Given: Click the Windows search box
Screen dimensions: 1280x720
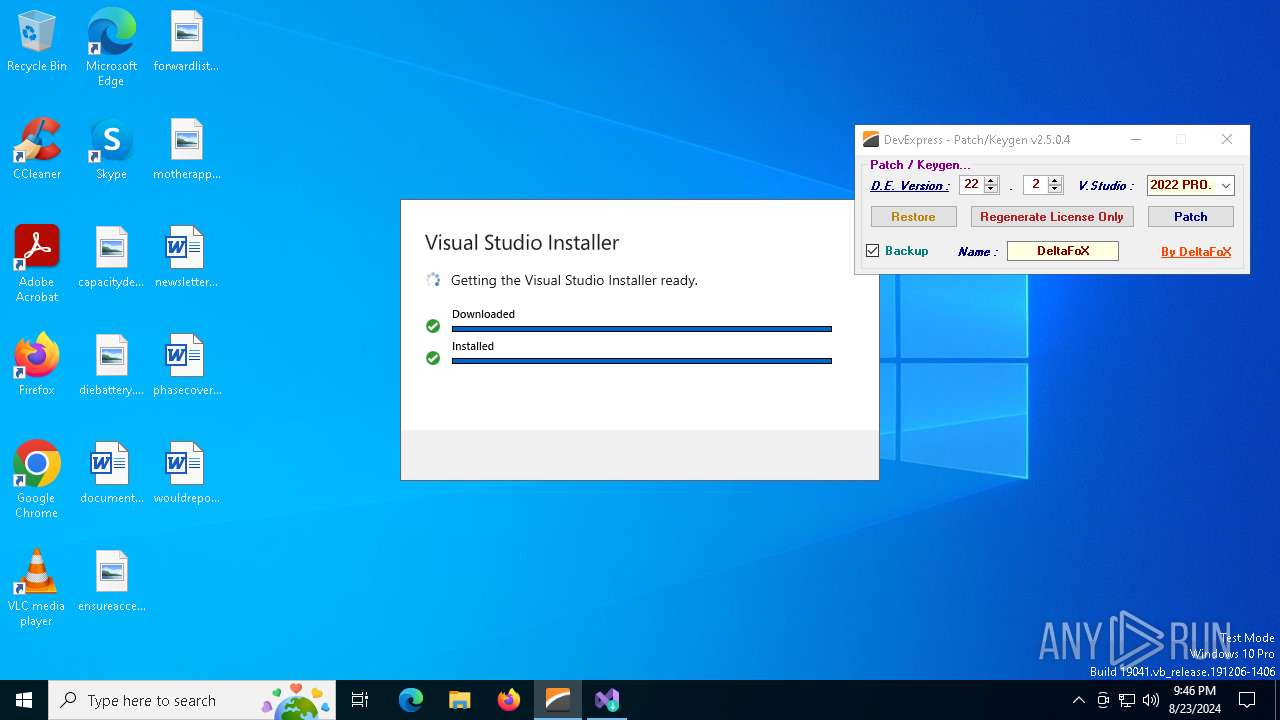Looking at the screenshot, I should pyautogui.click(x=192, y=700).
